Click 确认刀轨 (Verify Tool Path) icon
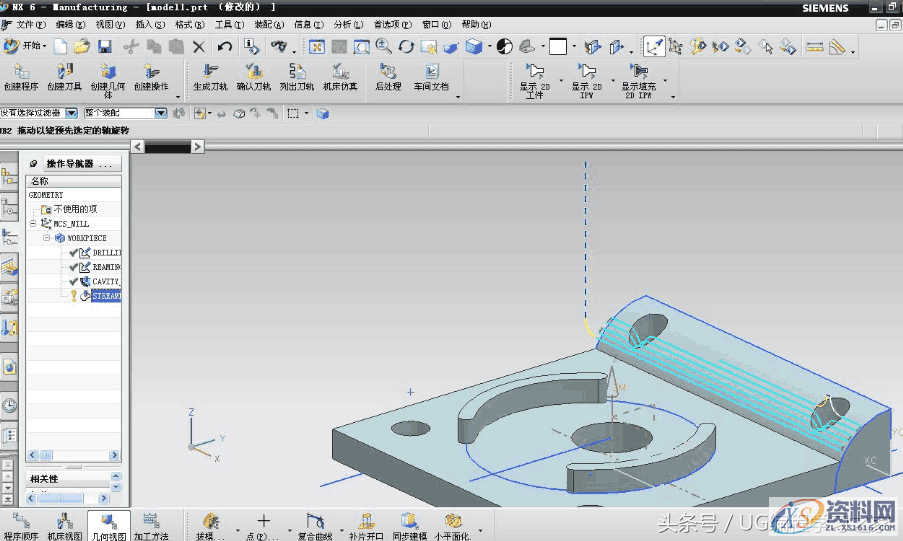Screen dimensions: 903x541 [254, 72]
